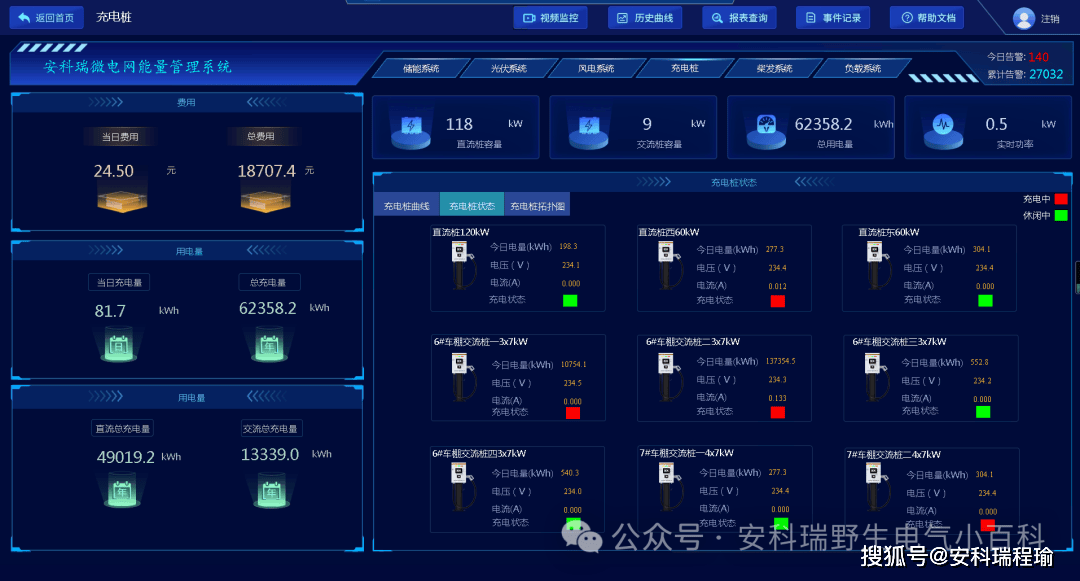Switch to the 储能系统 tab
The height and width of the screenshot is (581, 1080).
click(421, 68)
